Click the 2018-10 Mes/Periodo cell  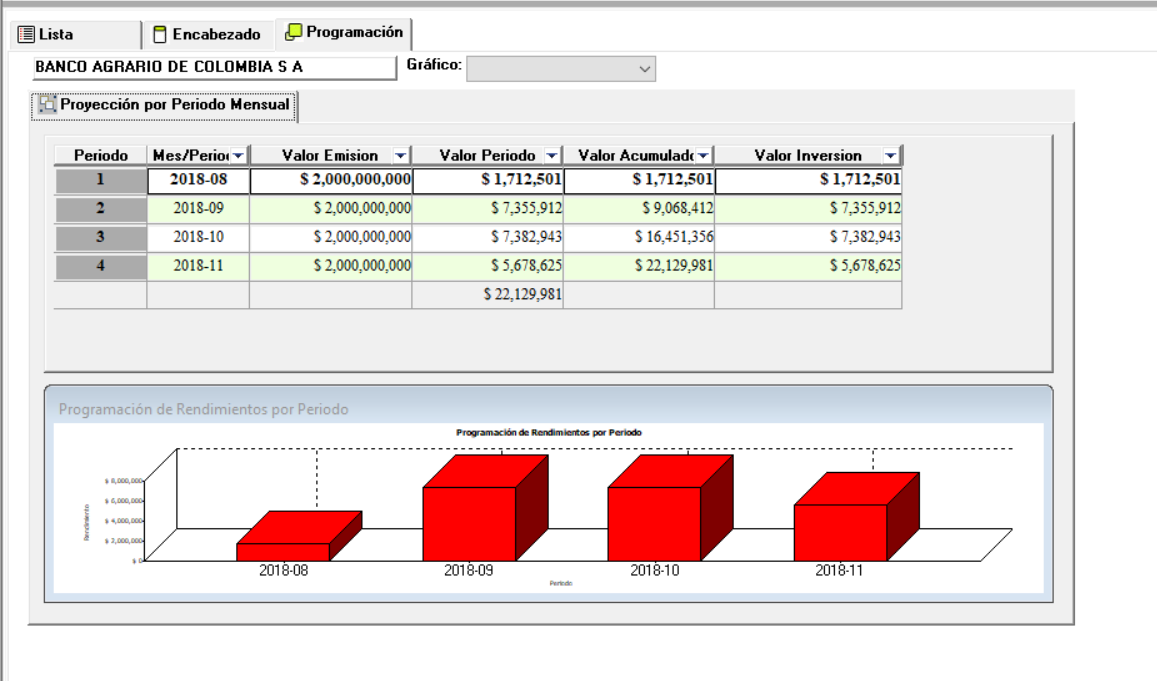pyautogui.click(x=198, y=238)
